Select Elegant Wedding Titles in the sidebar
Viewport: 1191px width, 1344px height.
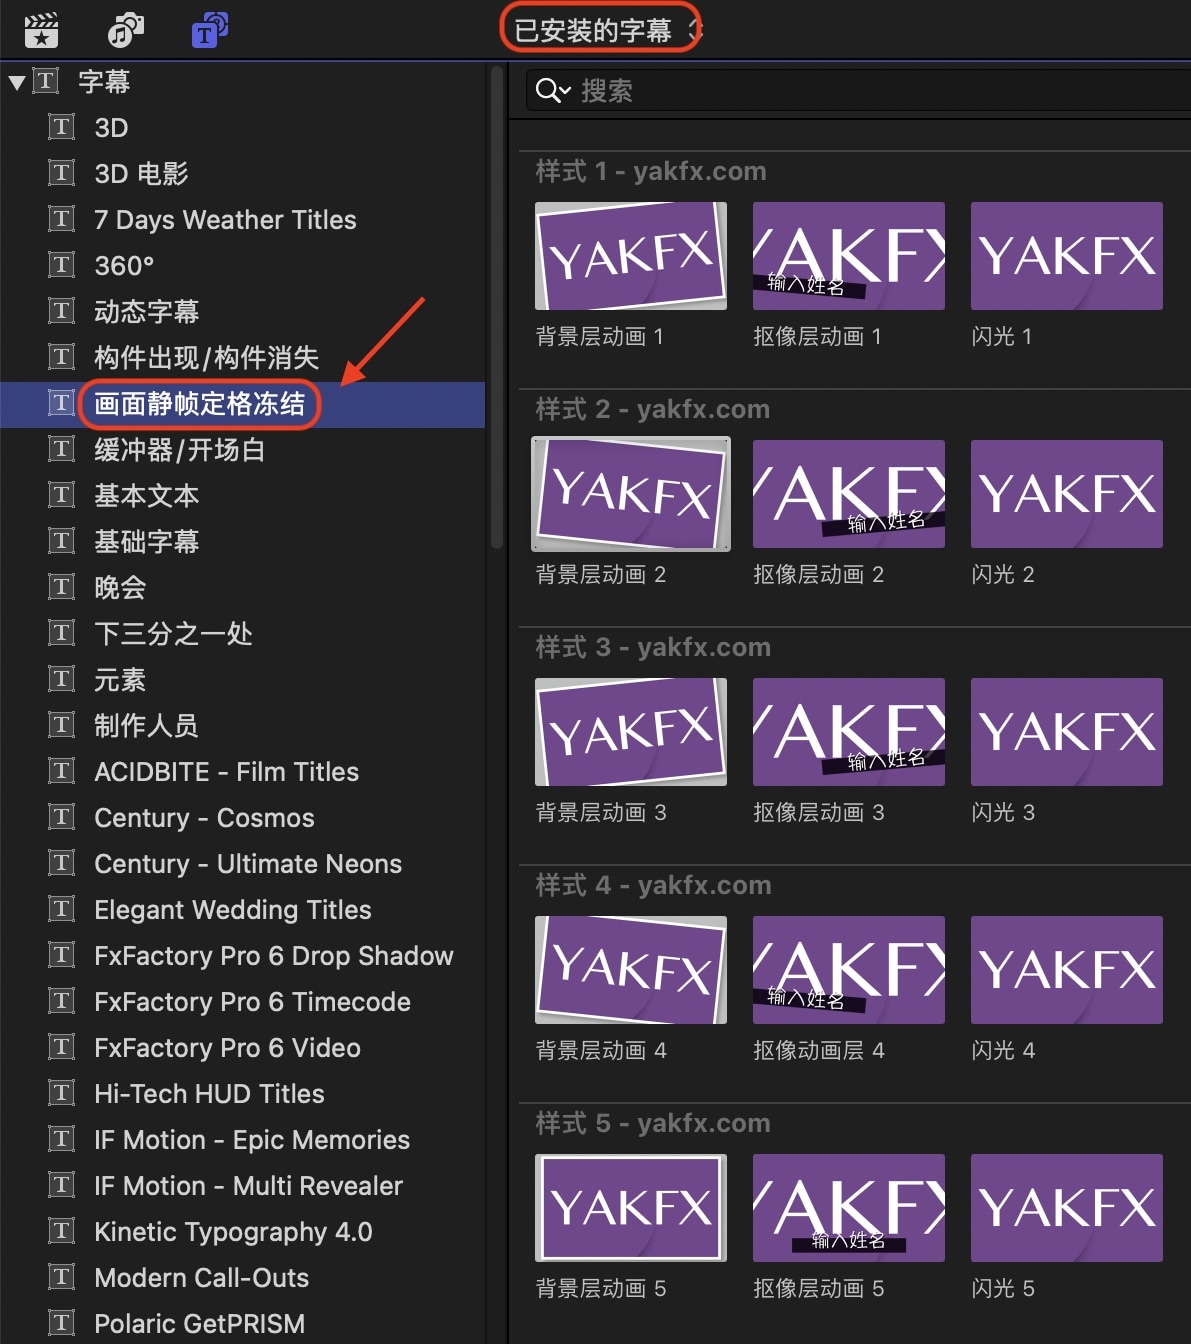coord(232,910)
